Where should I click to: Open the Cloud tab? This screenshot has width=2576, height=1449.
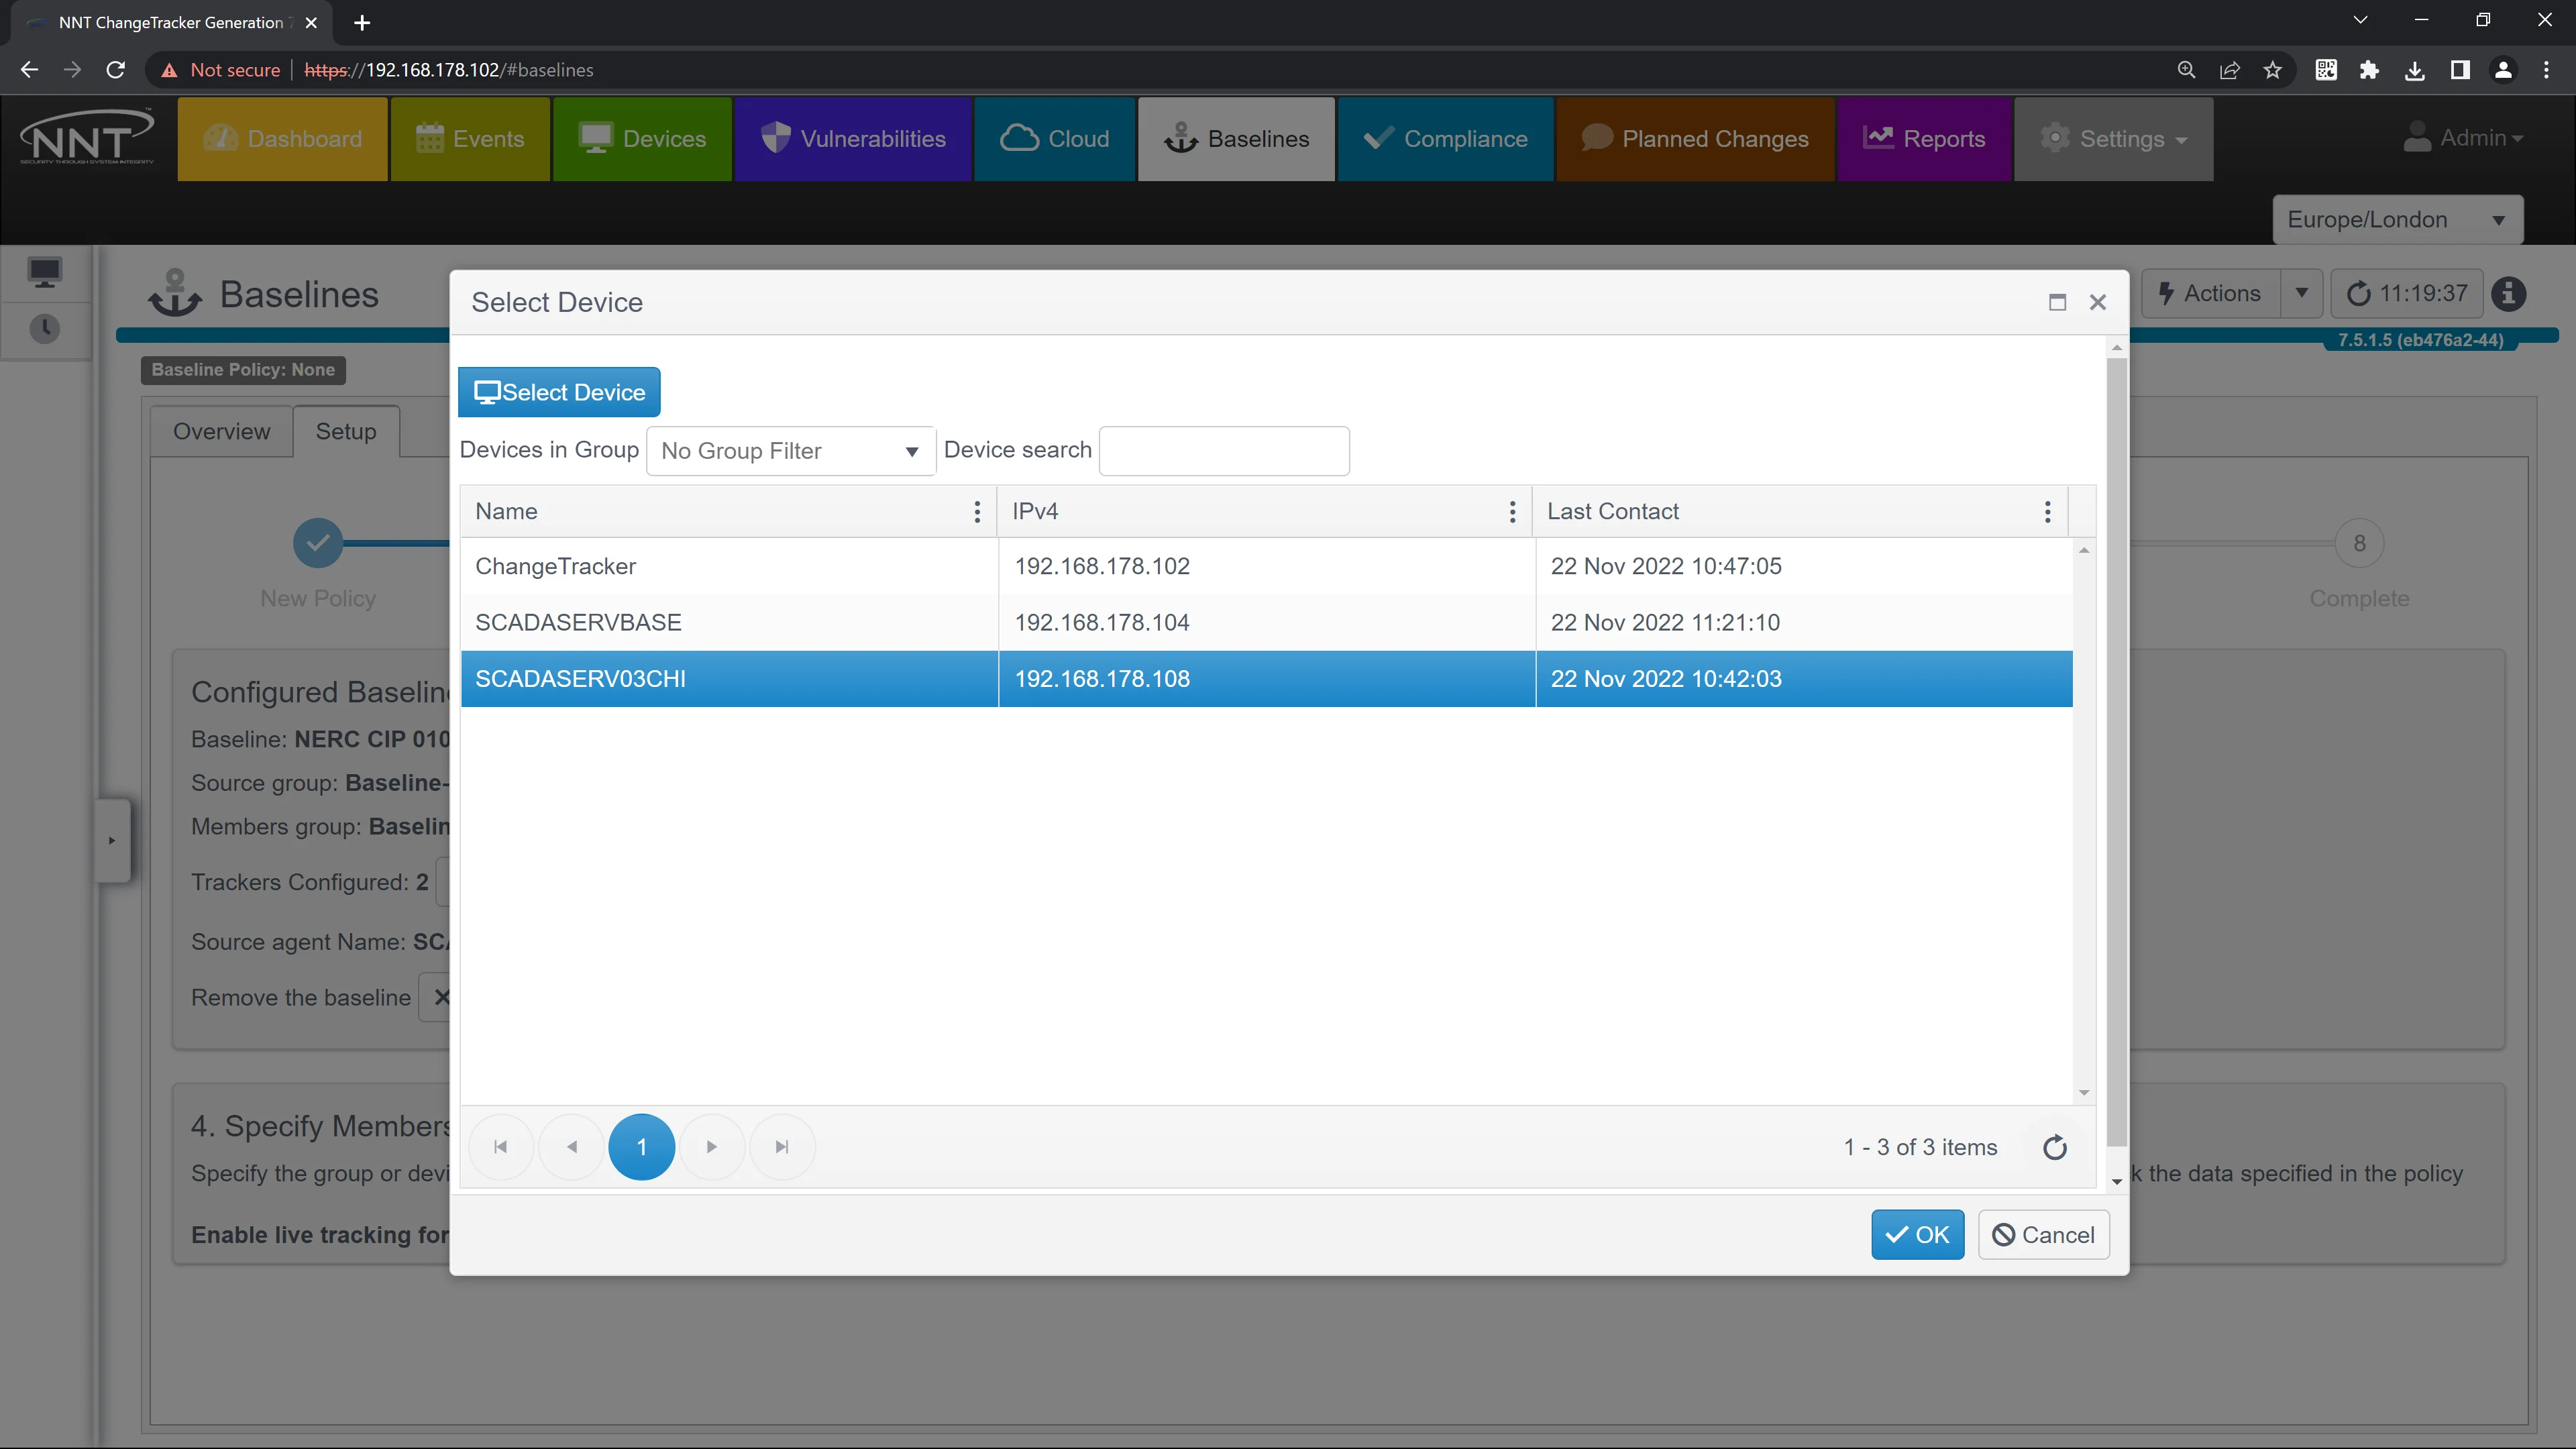click(x=1055, y=139)
